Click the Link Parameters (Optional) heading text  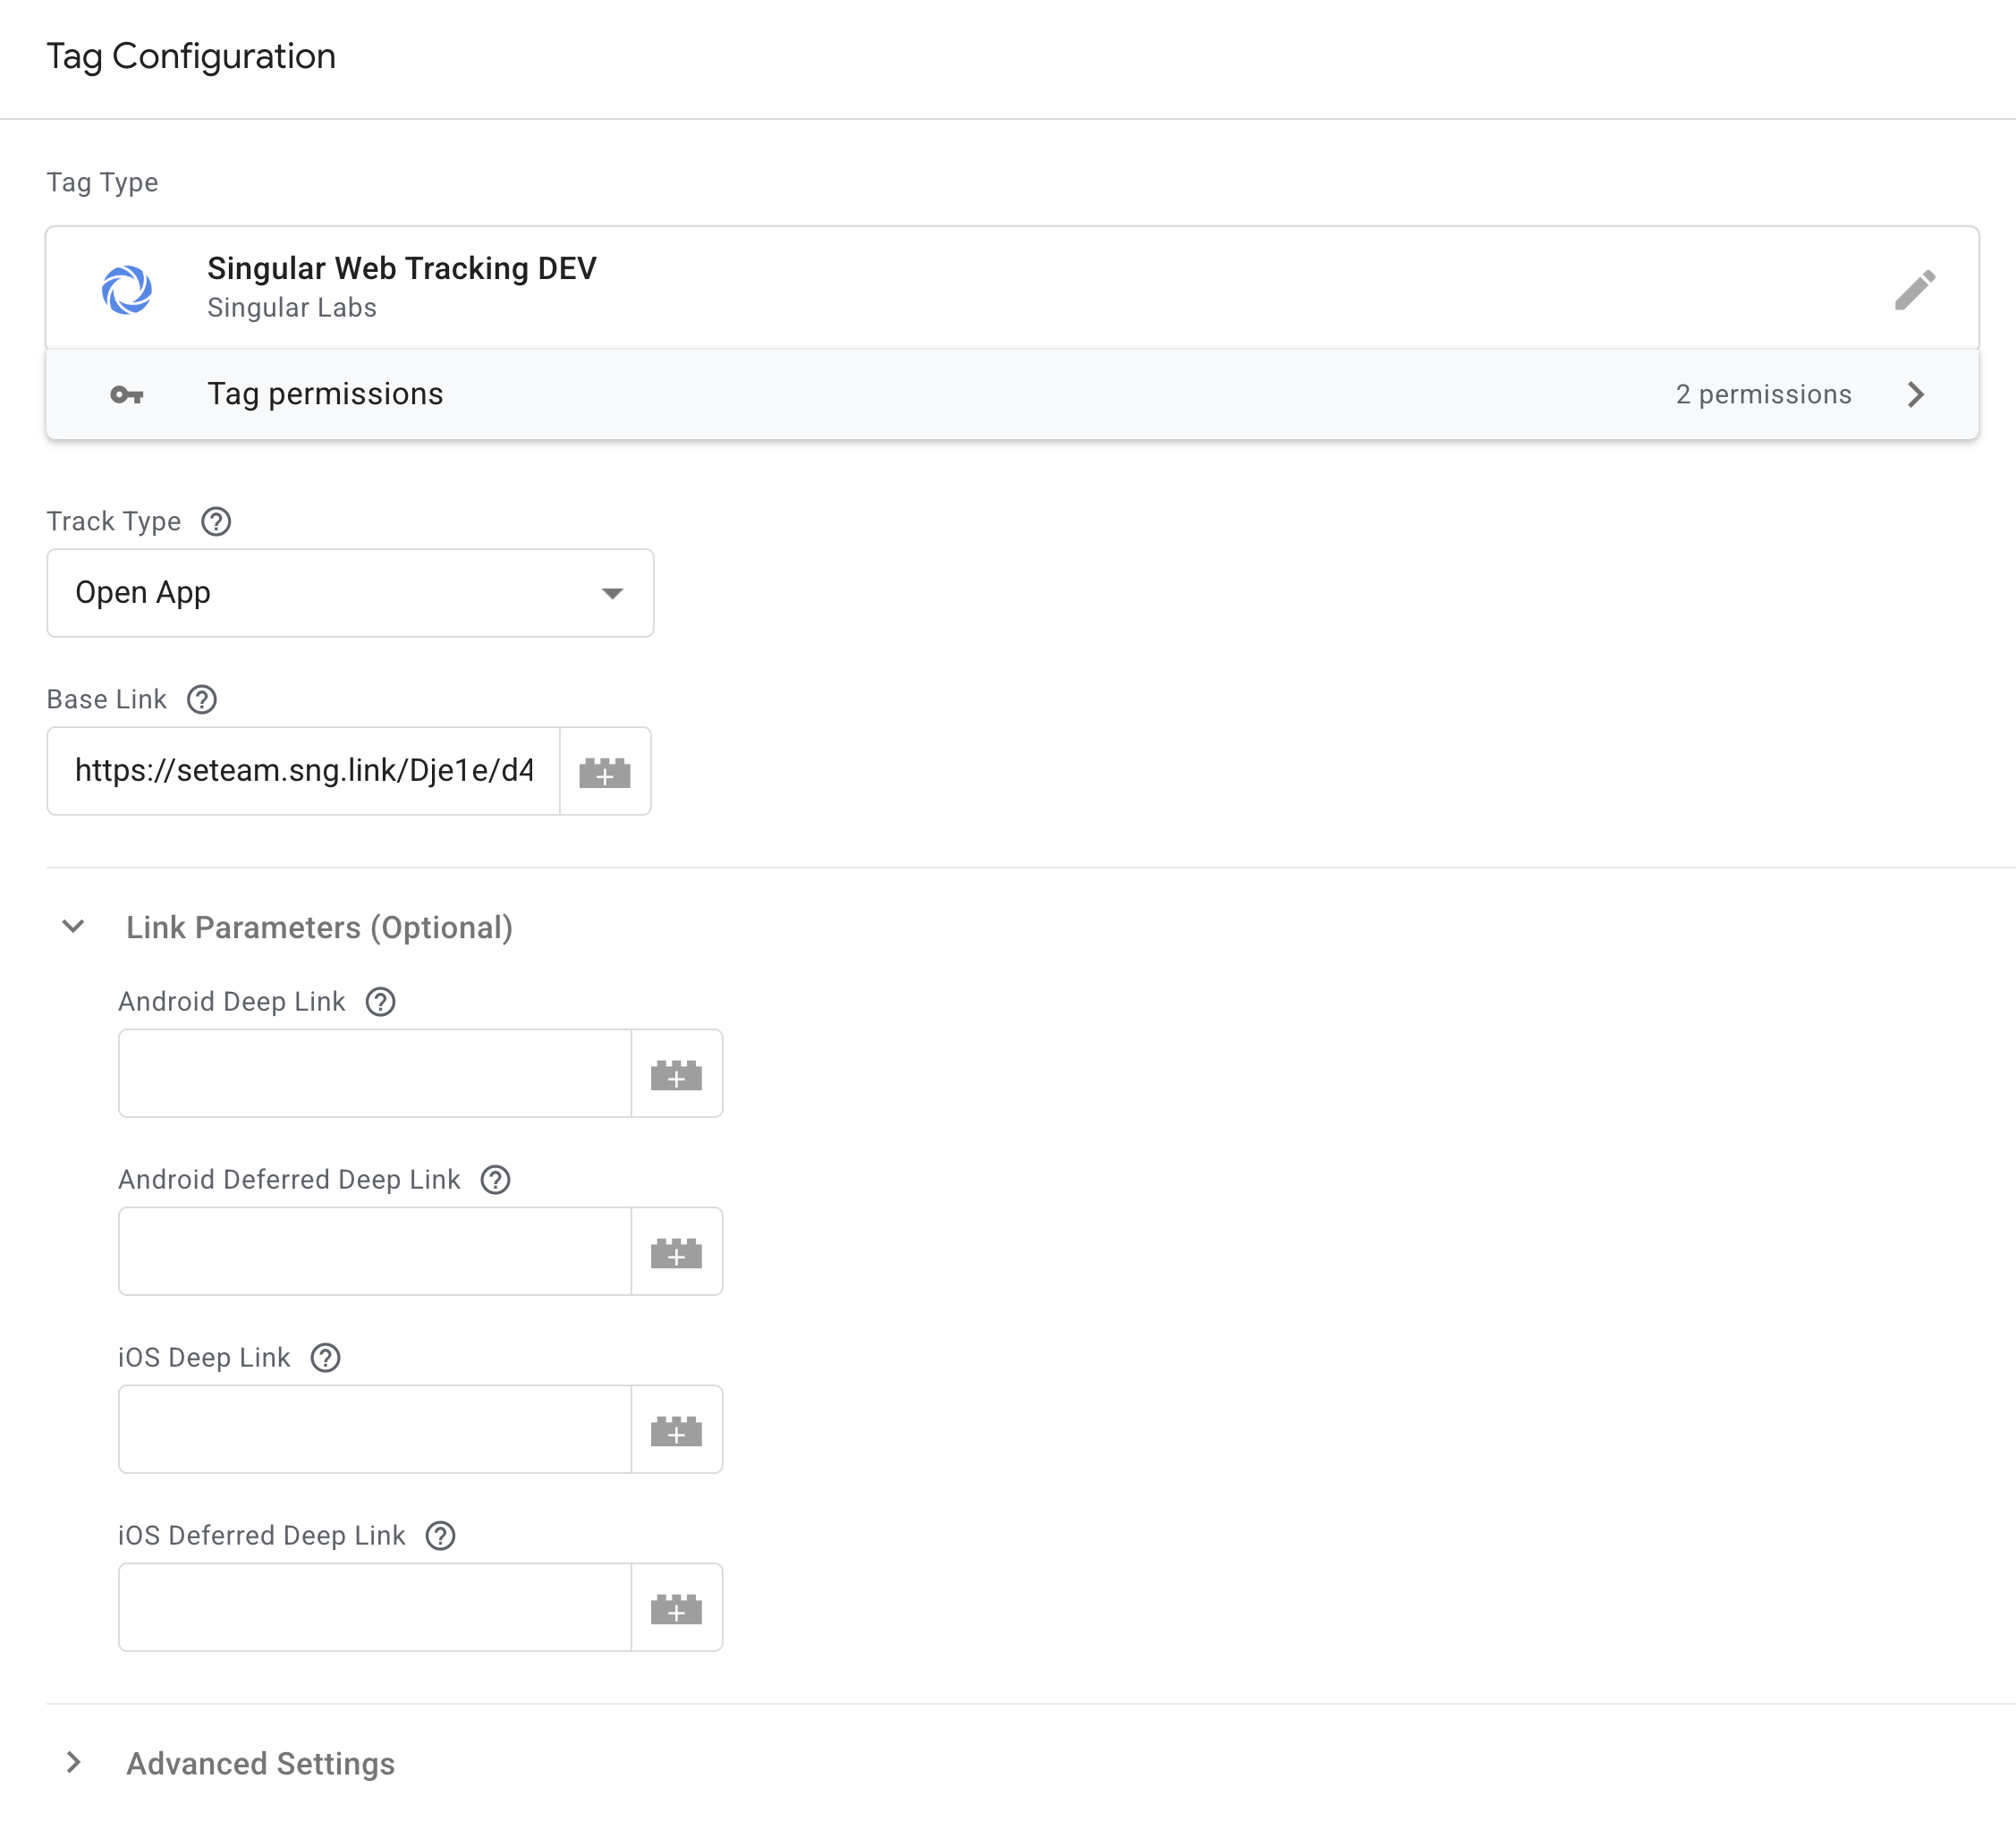319,927
